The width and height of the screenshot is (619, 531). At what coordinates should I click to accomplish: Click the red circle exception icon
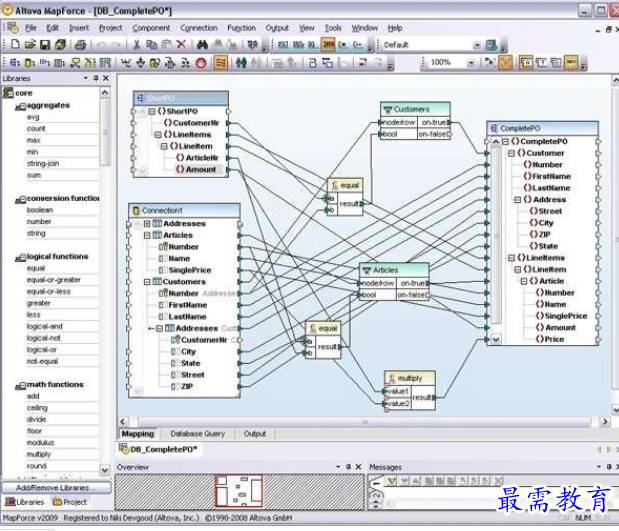(x=201, y=63)
